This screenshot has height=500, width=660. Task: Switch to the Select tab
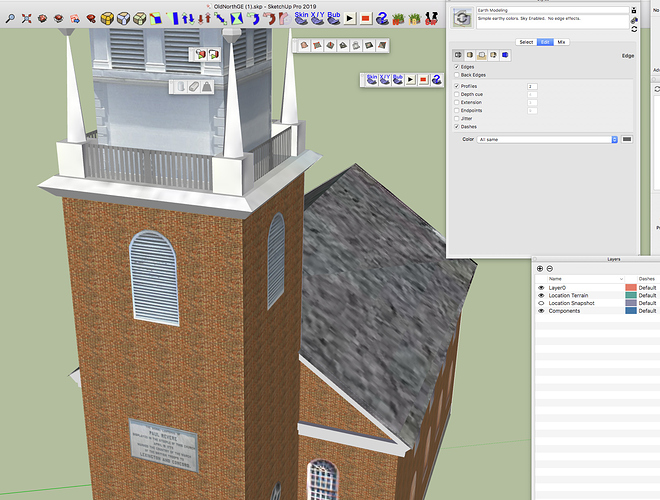pos(526,42)
